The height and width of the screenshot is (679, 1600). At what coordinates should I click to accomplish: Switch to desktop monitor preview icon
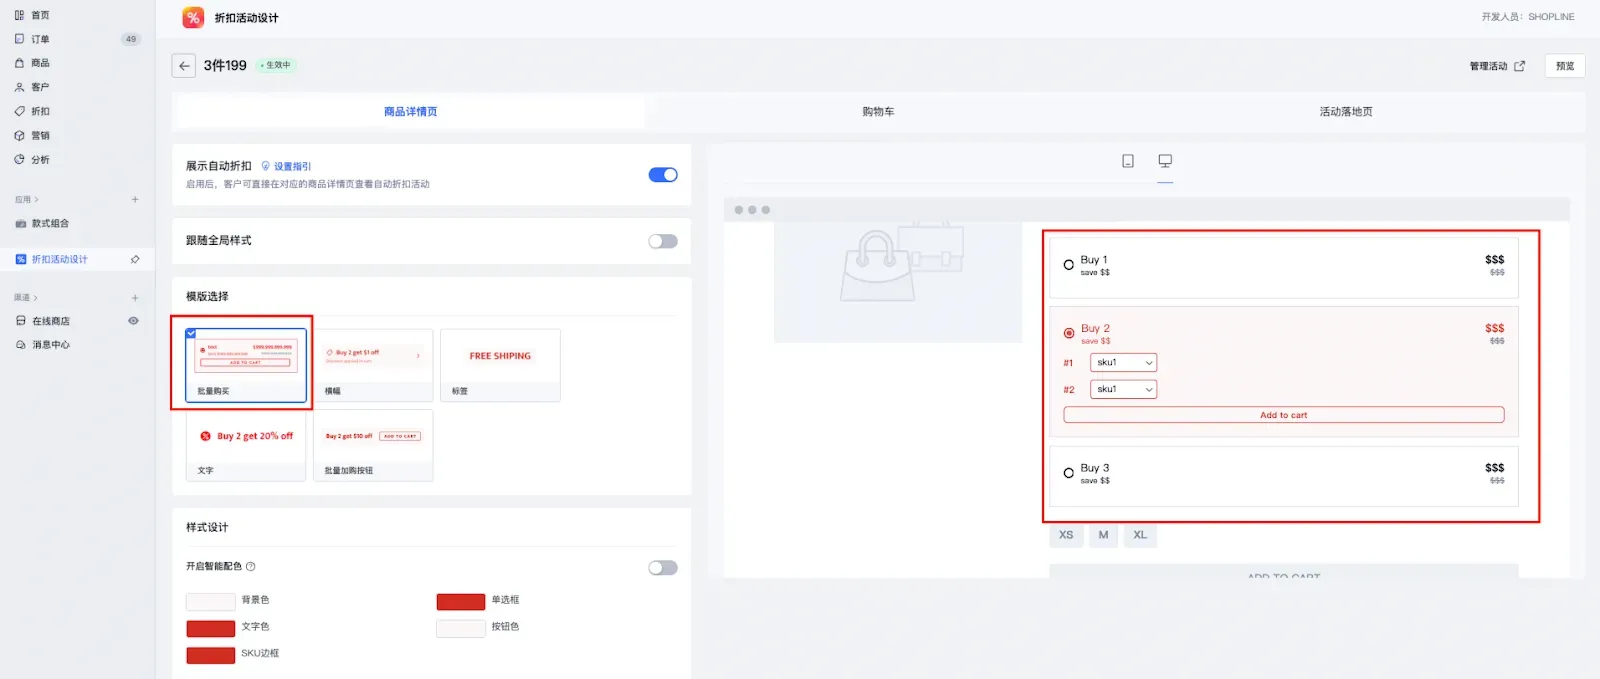pos(1165,161)
